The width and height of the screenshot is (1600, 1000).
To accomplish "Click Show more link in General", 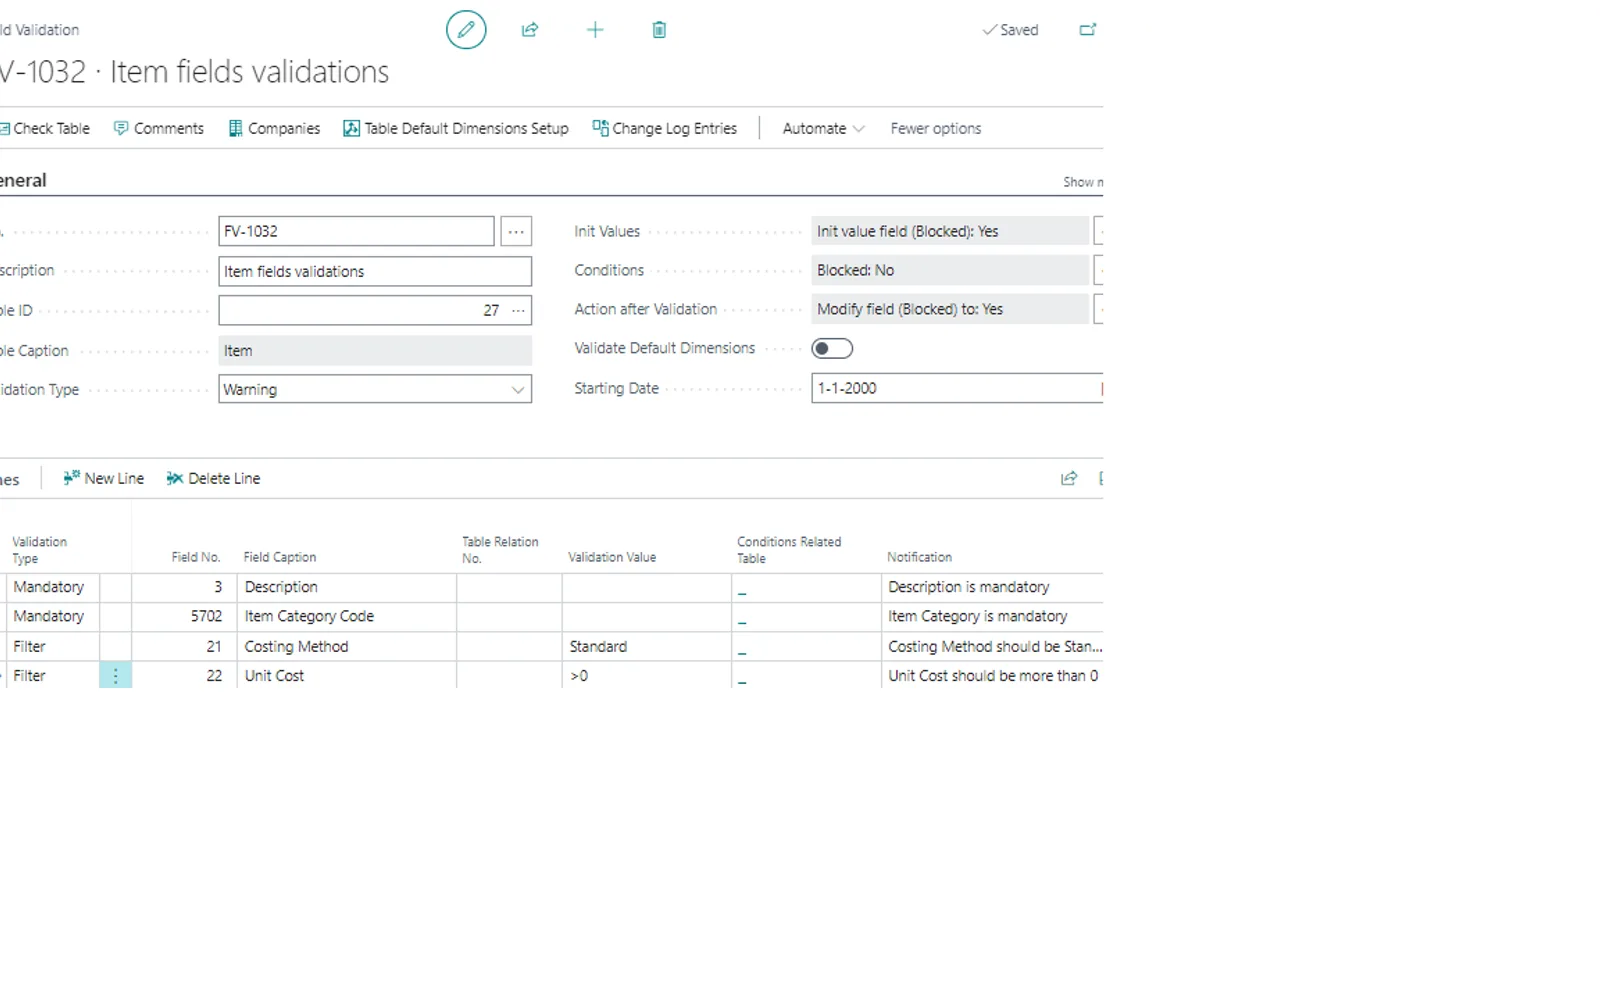I will [x=1083, y=182].
